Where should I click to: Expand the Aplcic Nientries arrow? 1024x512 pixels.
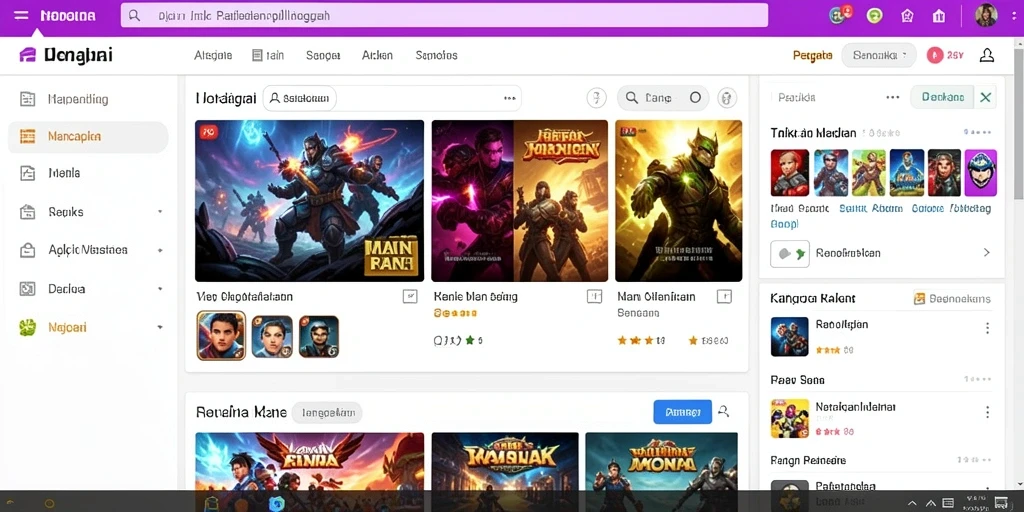coord(160,250)
